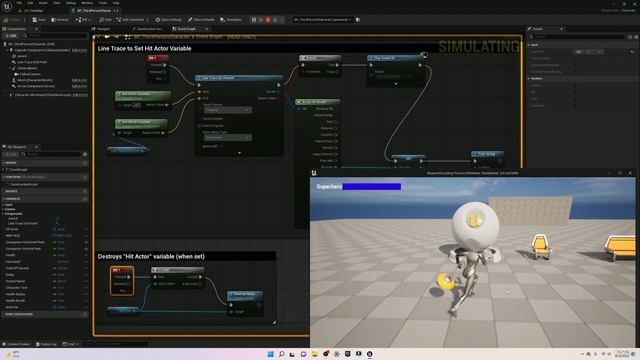Click the plus on the Variables section
The width and height of the screenshot is (640, 360).
85,199
